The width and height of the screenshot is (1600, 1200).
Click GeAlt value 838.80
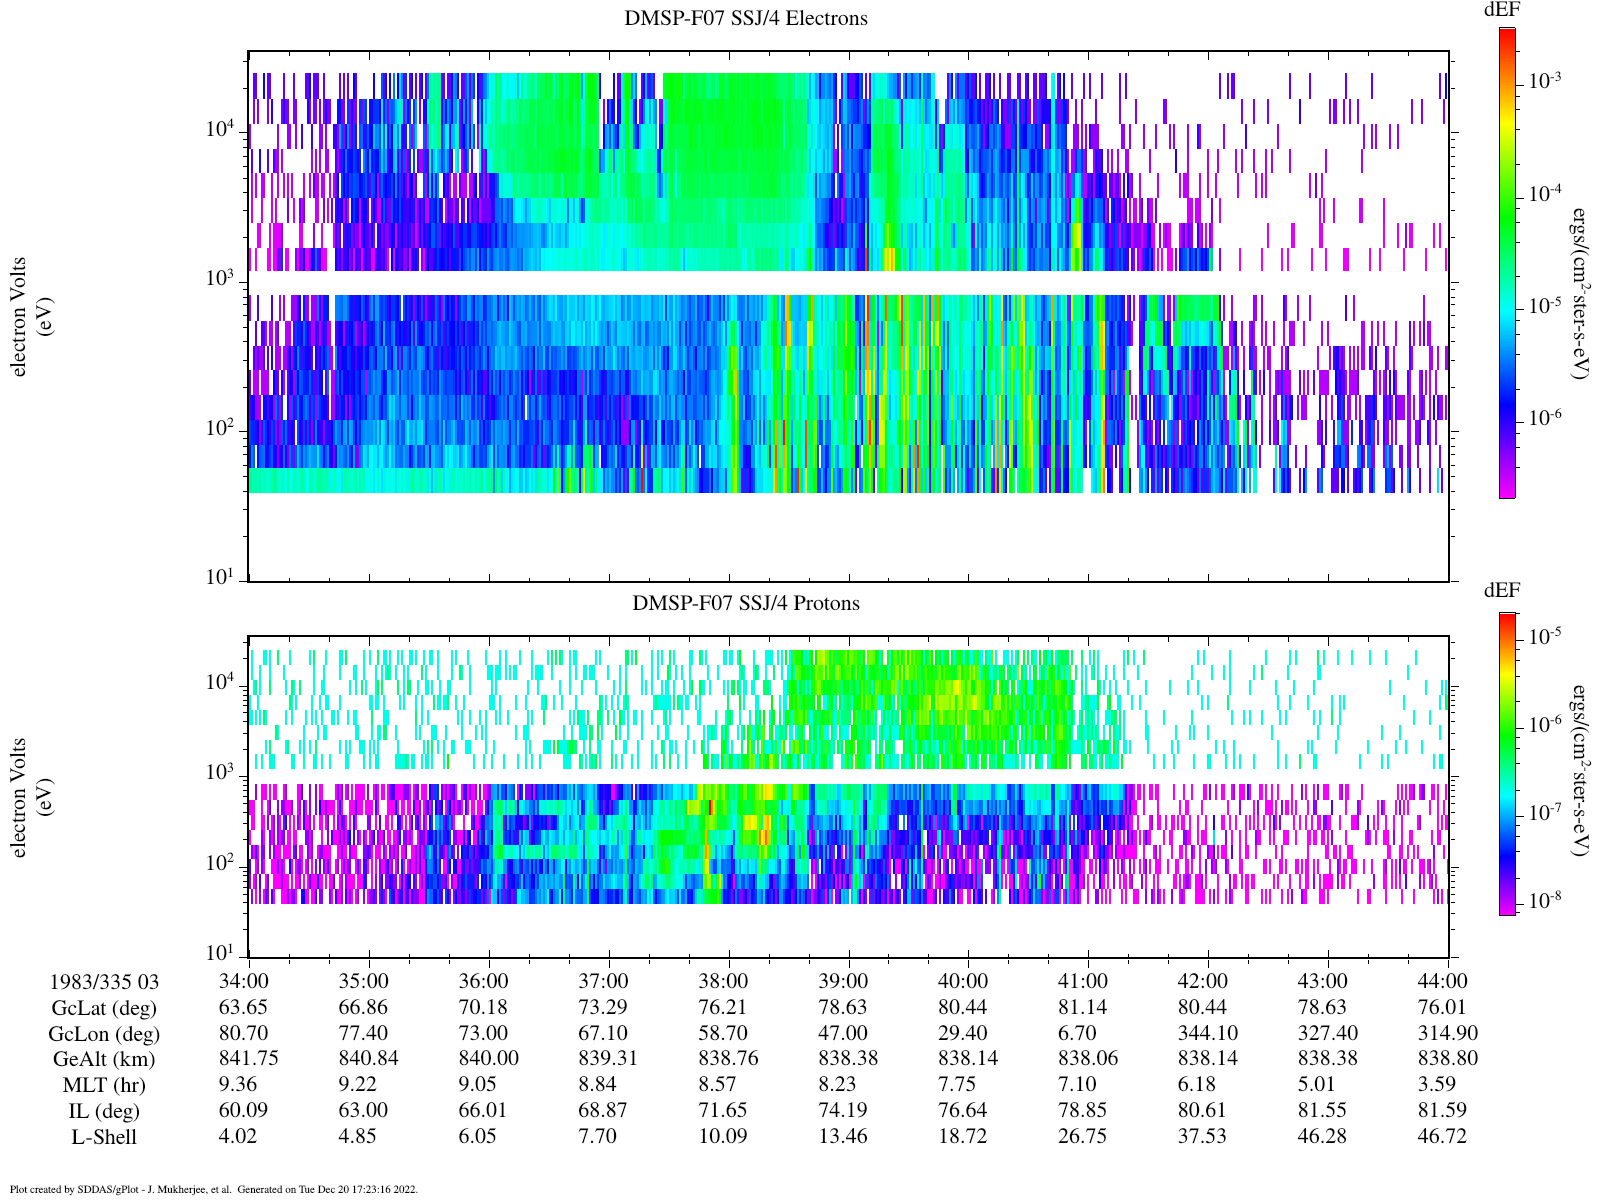click(x=1448, y=1058)
